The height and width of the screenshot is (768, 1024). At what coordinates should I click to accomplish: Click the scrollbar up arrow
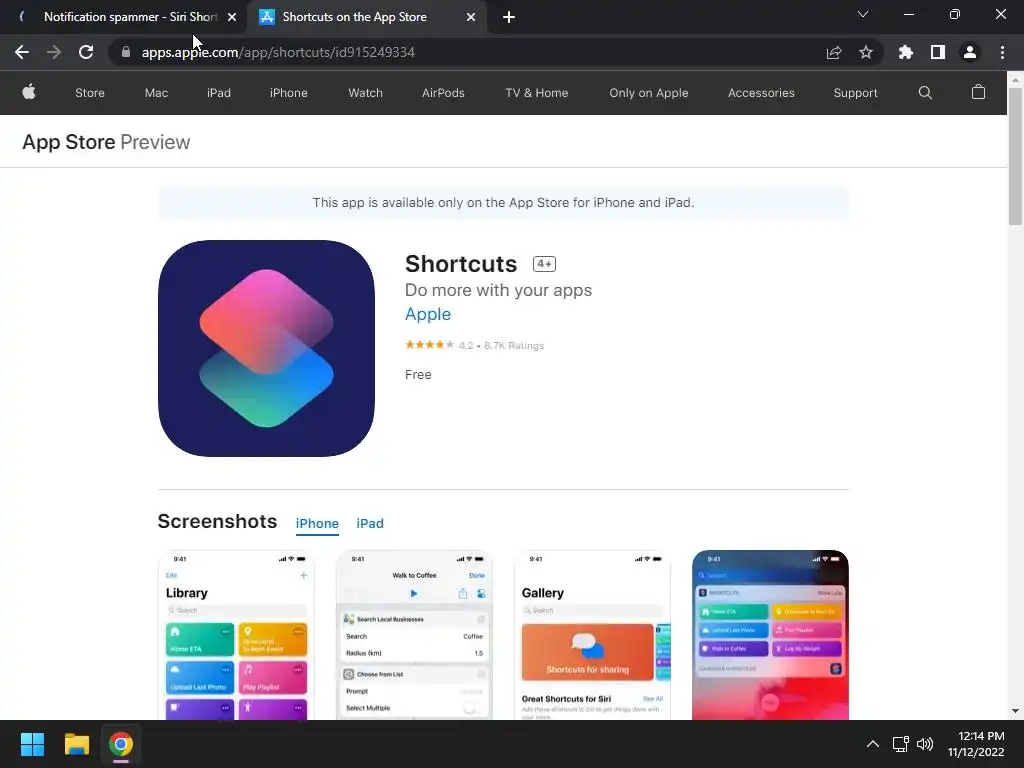1015,79
